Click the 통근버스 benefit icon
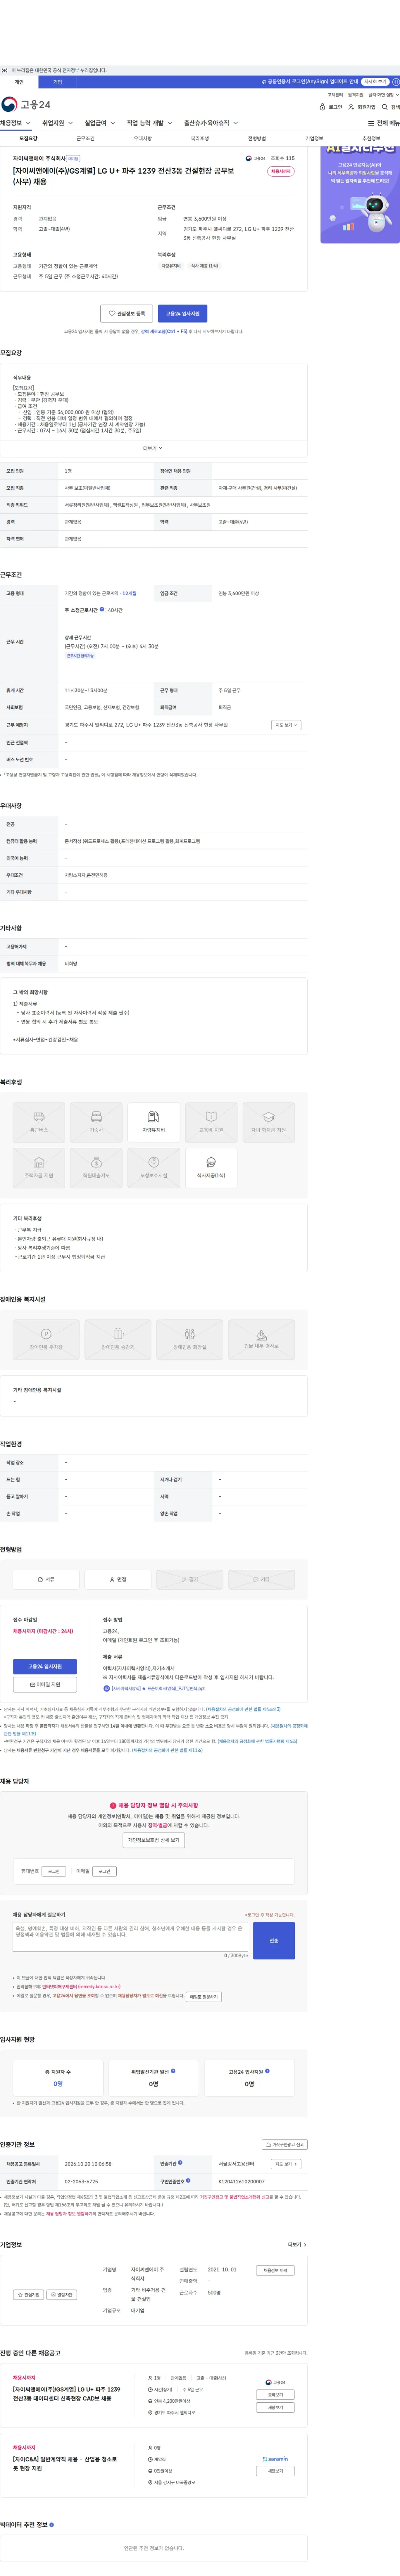This screenshot has width=400, height=2576. [x=39, y=1122]
